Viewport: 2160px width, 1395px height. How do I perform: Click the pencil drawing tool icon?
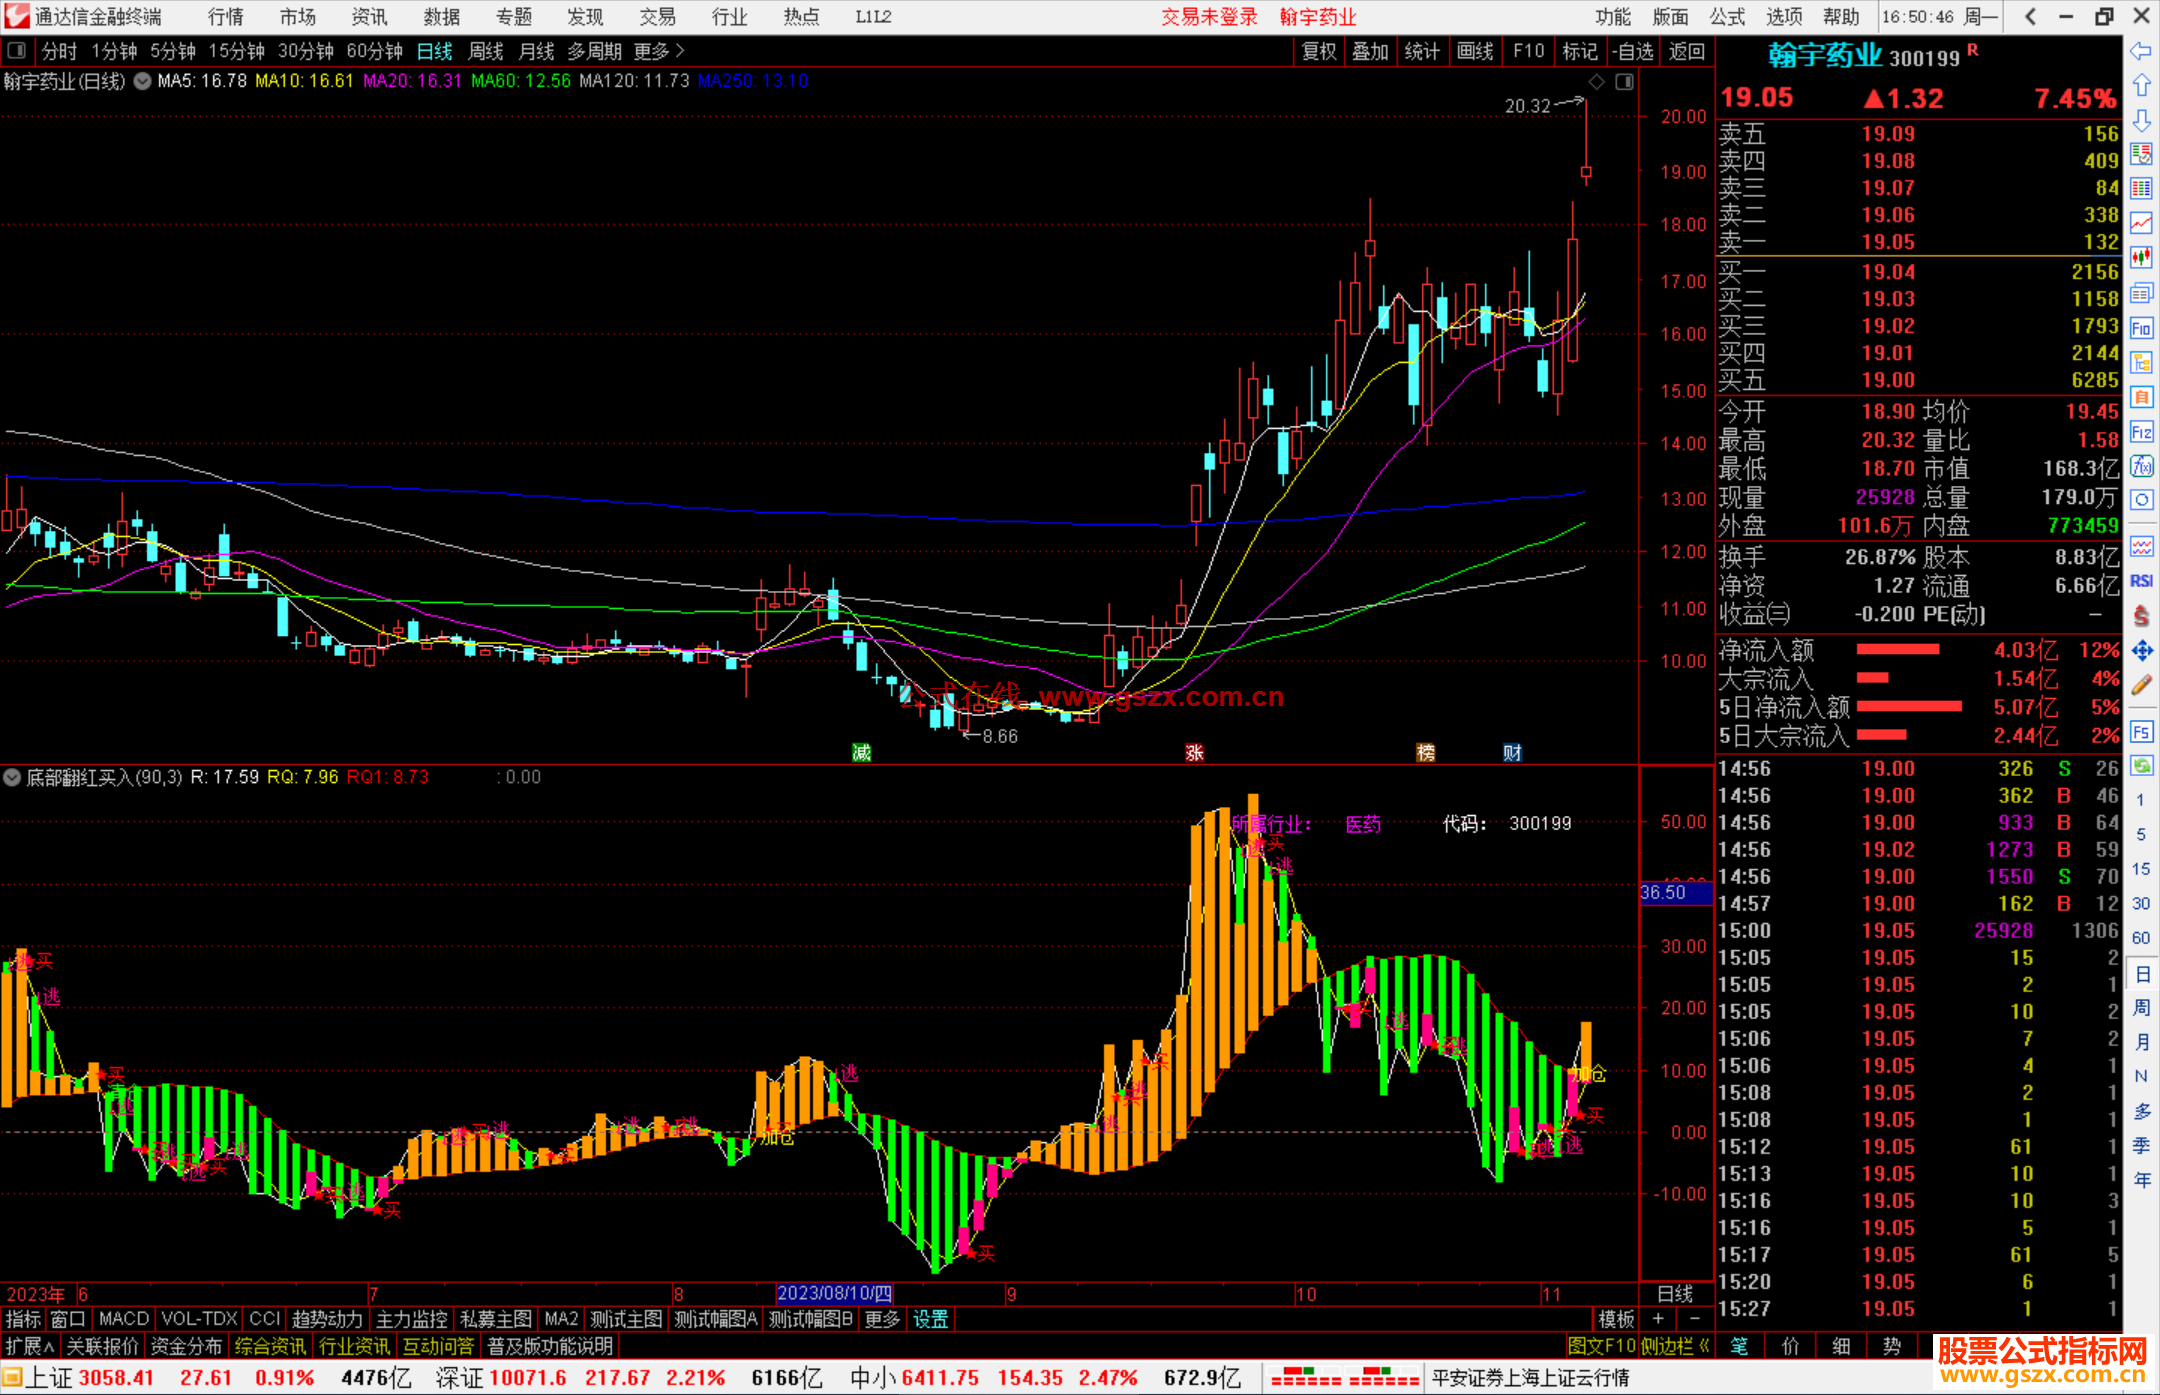click(x=2141, y=686)
